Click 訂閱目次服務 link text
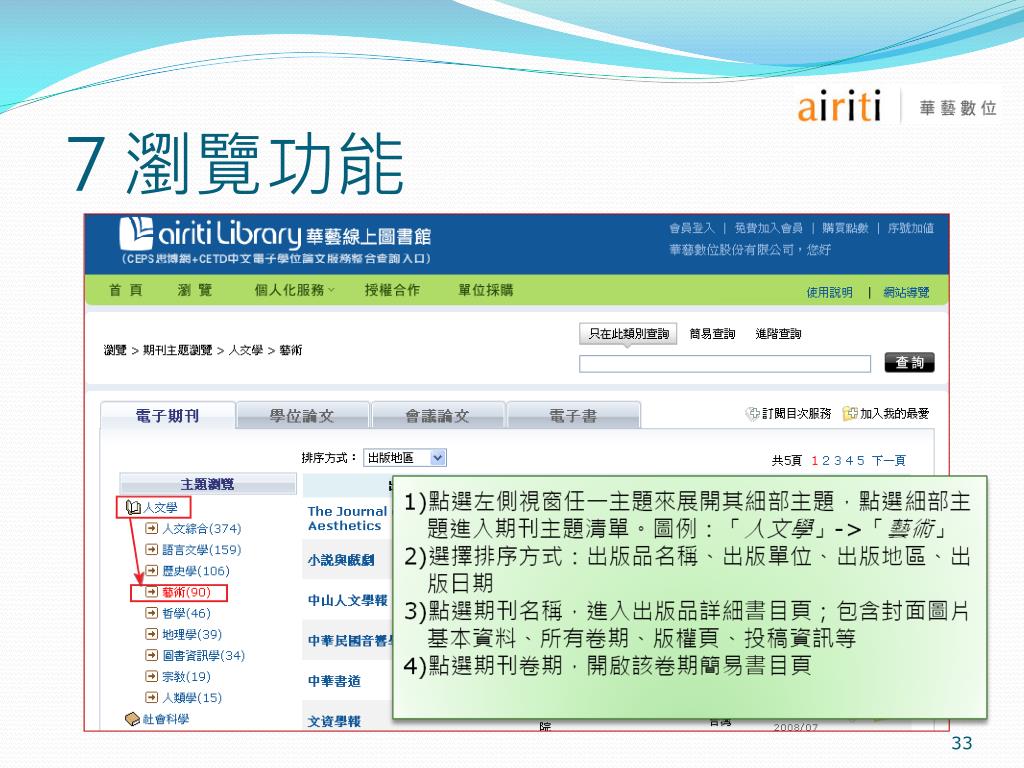This screenshot has width=1024, height=768. [x=797, y=413]
